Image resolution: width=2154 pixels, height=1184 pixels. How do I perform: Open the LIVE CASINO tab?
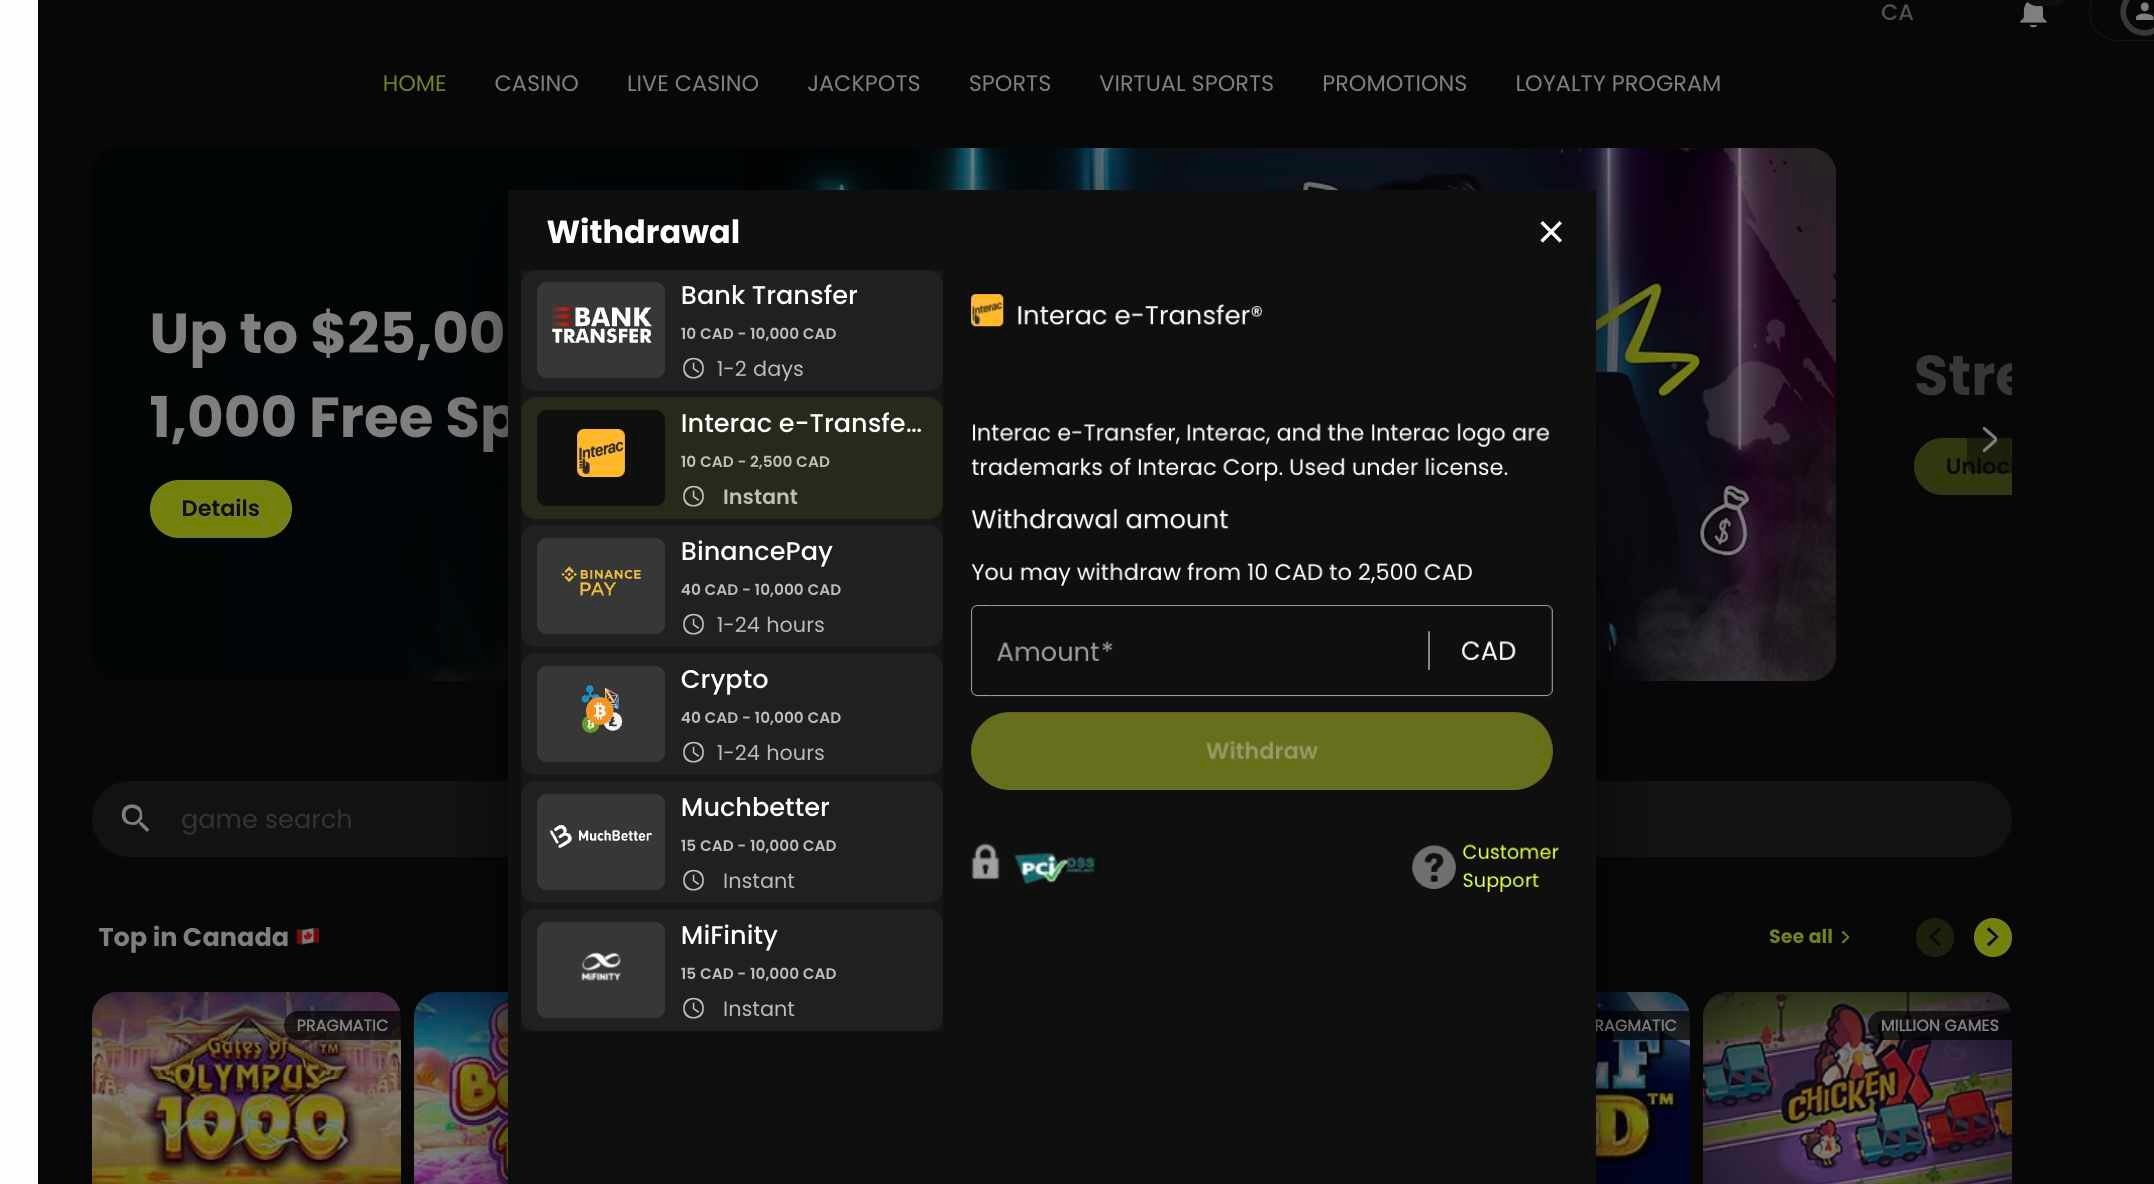pos(692,83)
